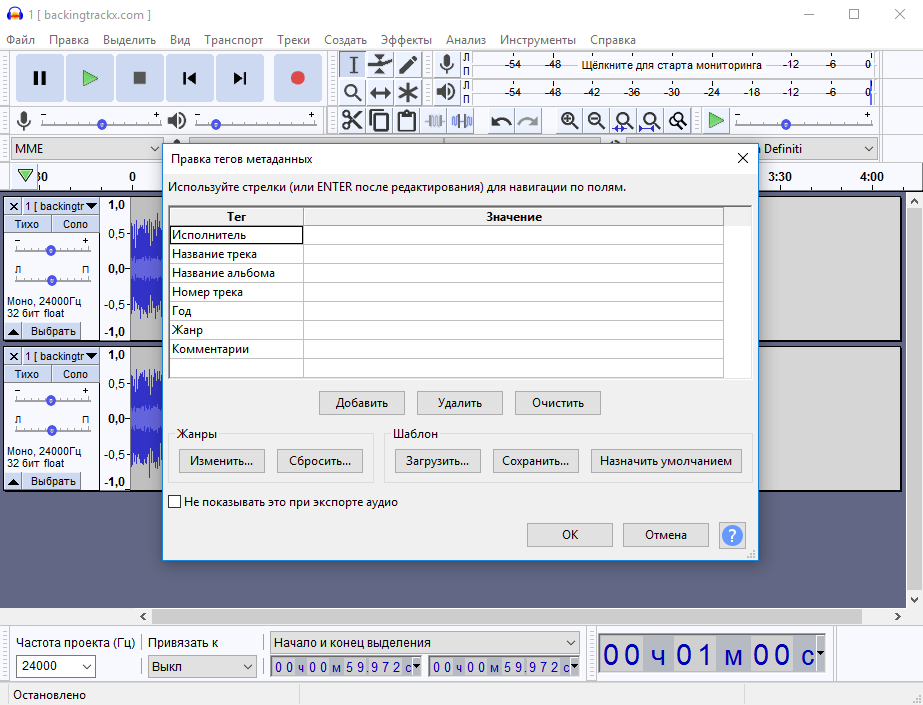
Task: Open the Правка menu
Action: 69,40
